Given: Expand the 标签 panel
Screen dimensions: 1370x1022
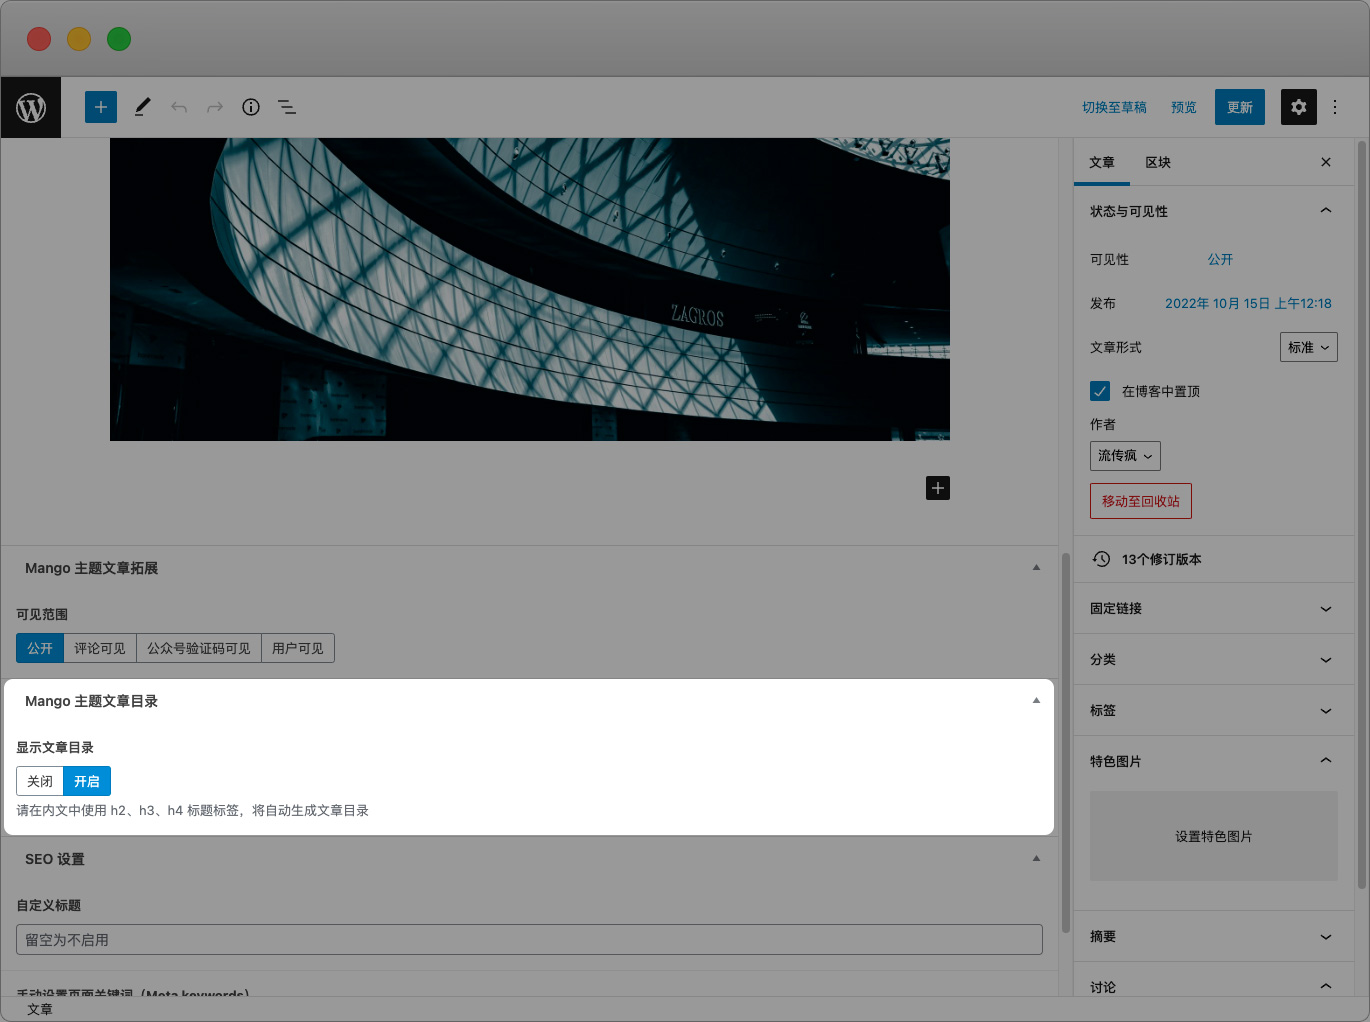Looking at the screenshot, I should click(x=1214, y=710).
